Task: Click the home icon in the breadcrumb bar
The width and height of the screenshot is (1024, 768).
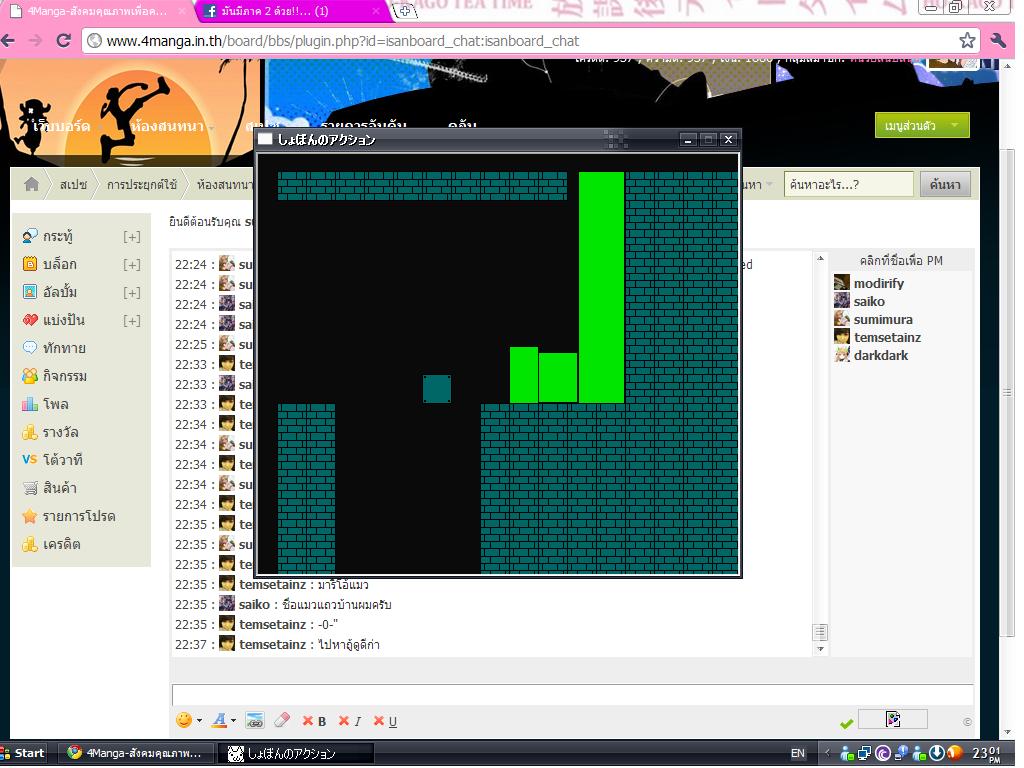Action: pos(31,185)
